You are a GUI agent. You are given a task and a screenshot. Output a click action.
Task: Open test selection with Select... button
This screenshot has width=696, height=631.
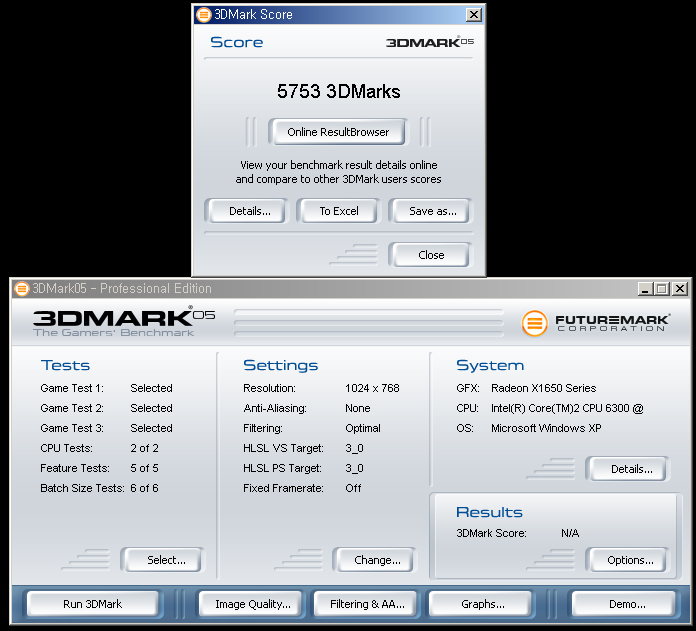click(x=163, y=560)
